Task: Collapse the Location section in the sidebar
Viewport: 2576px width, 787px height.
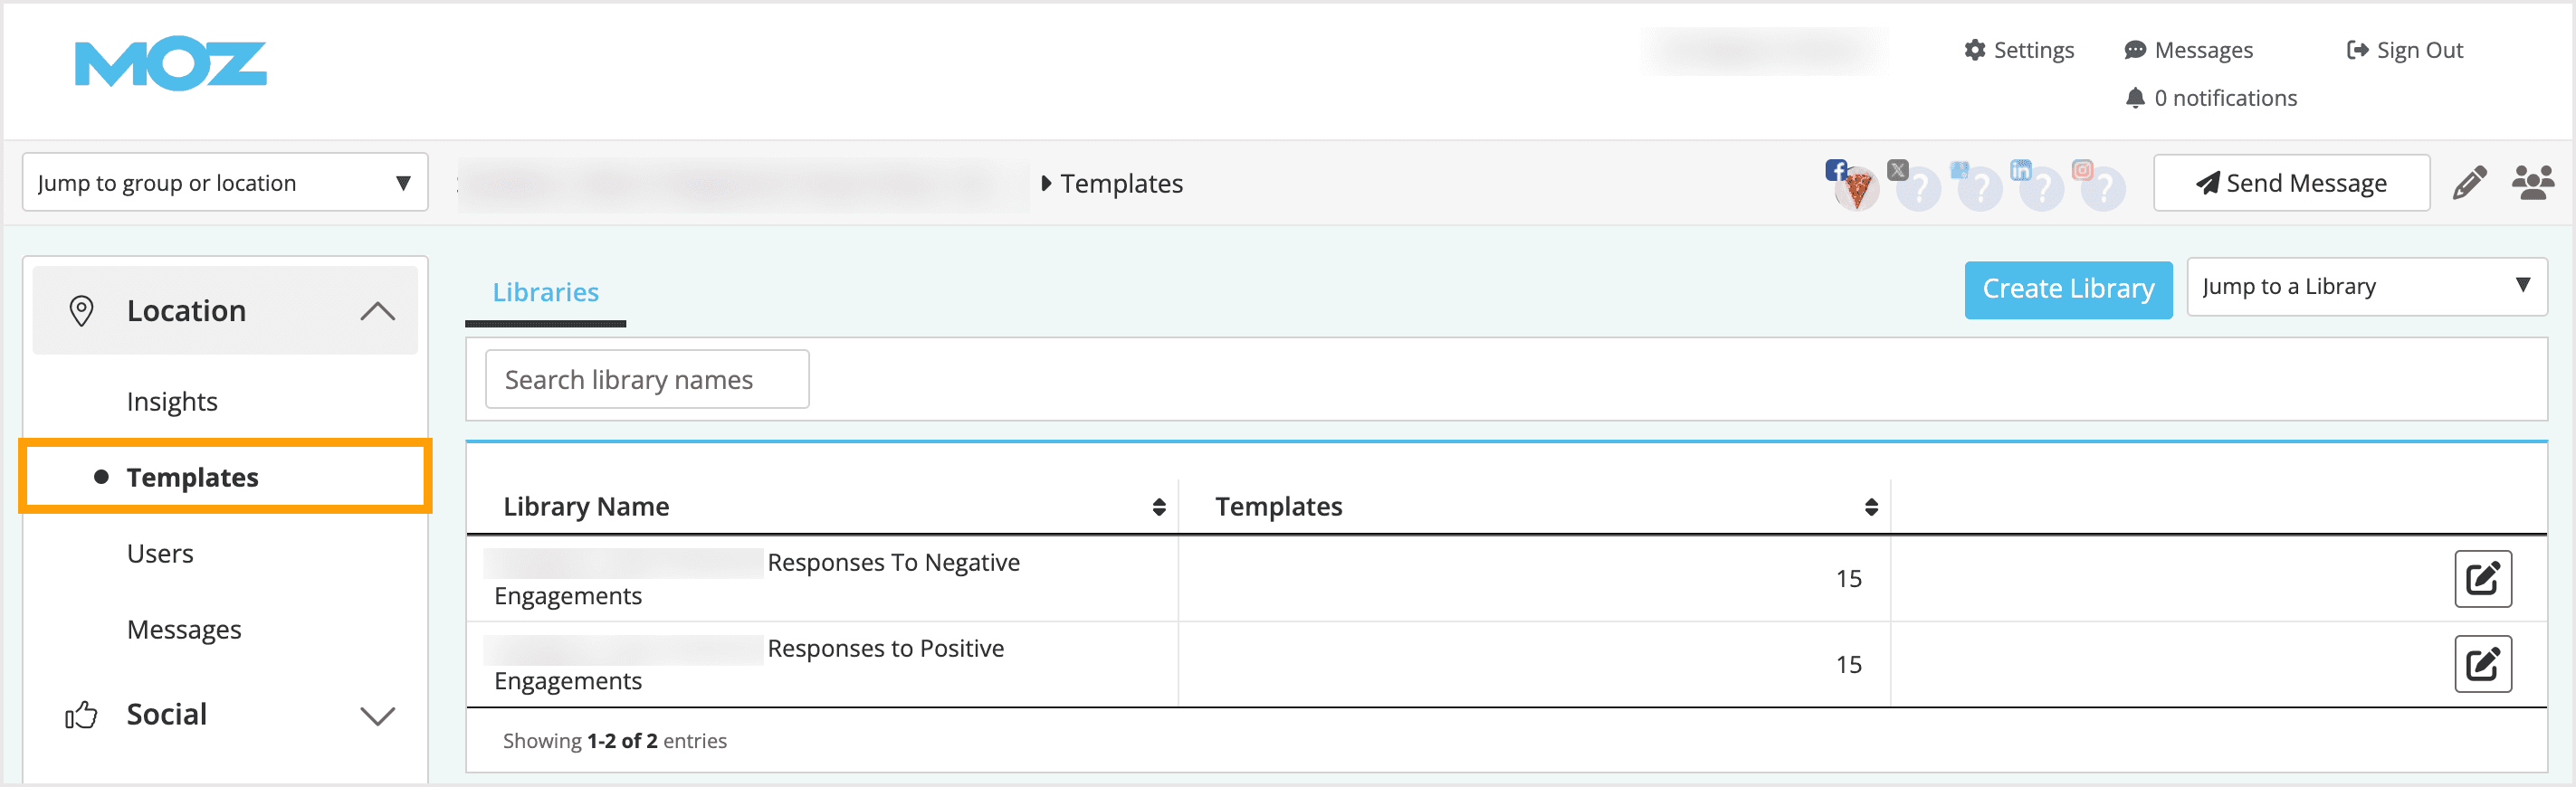Action: (377, 310)
